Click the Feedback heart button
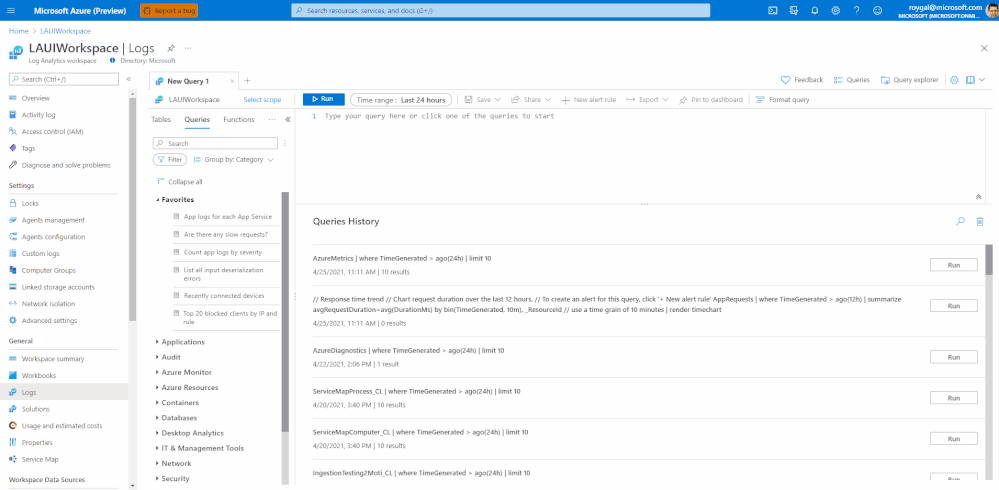Image resolution: width=999 pixels, height=490 pixels. coord(802,80)
